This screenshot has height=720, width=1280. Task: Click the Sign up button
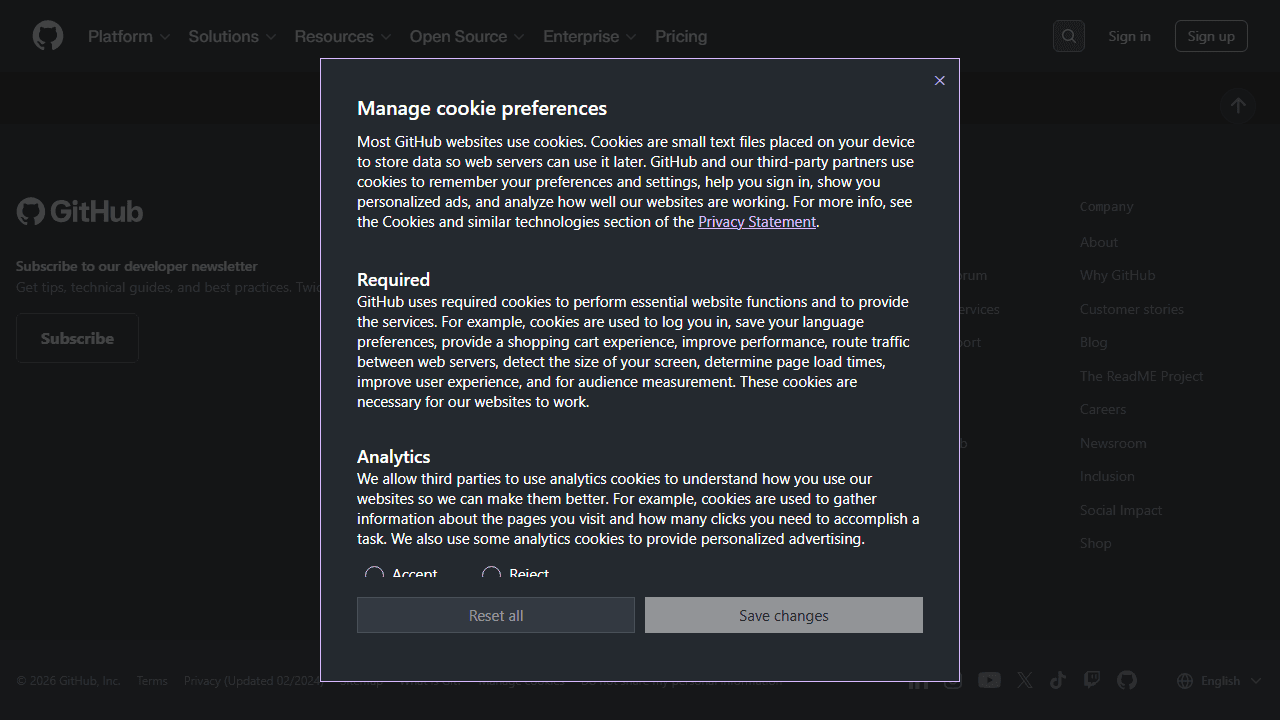coord(1211,36)
